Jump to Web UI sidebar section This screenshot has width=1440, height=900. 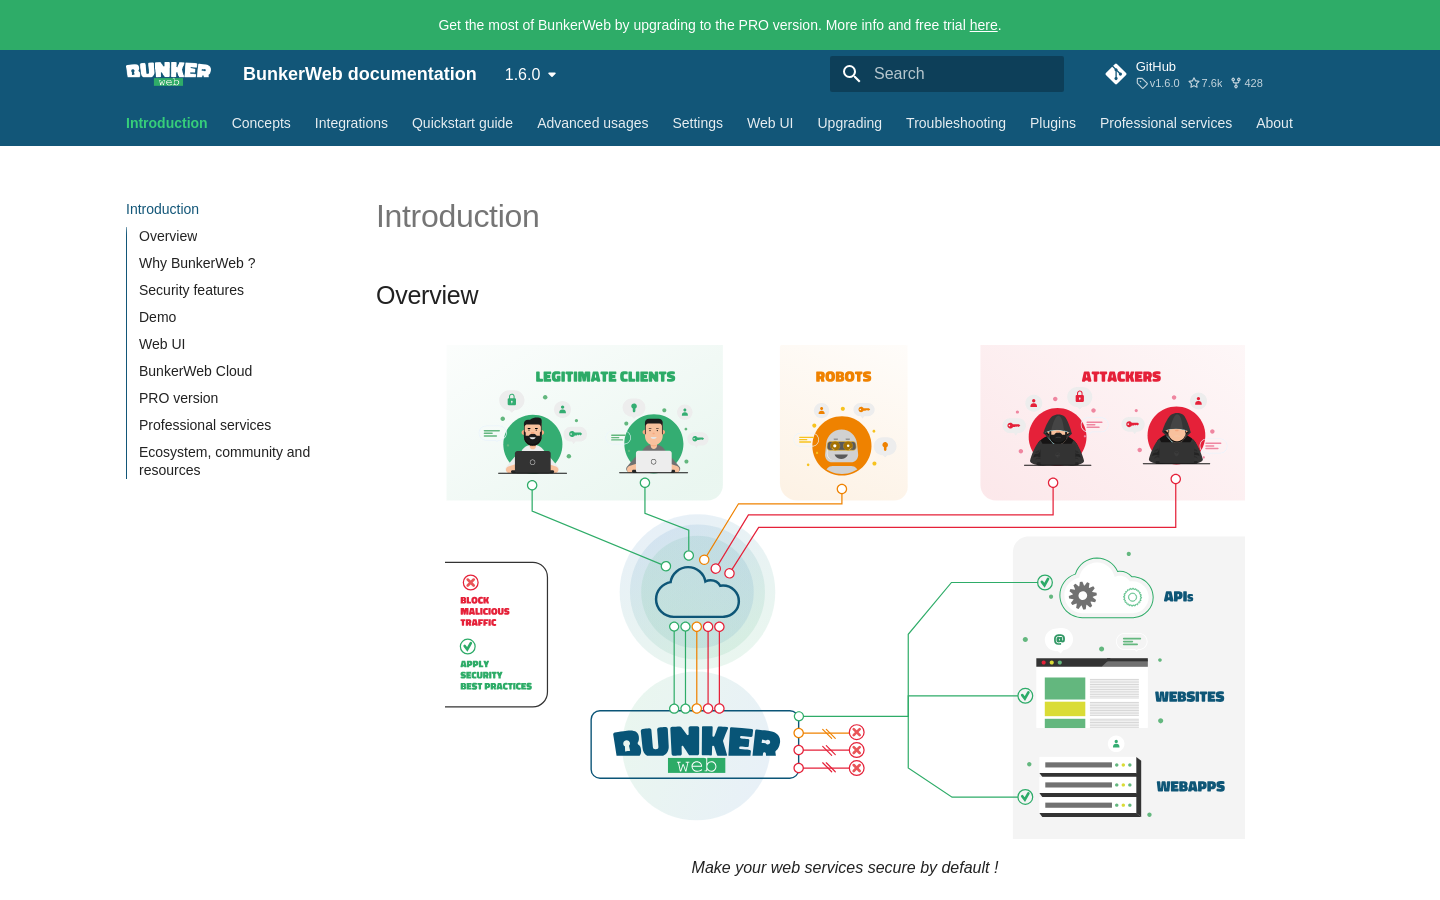click(x=162, y=344)
